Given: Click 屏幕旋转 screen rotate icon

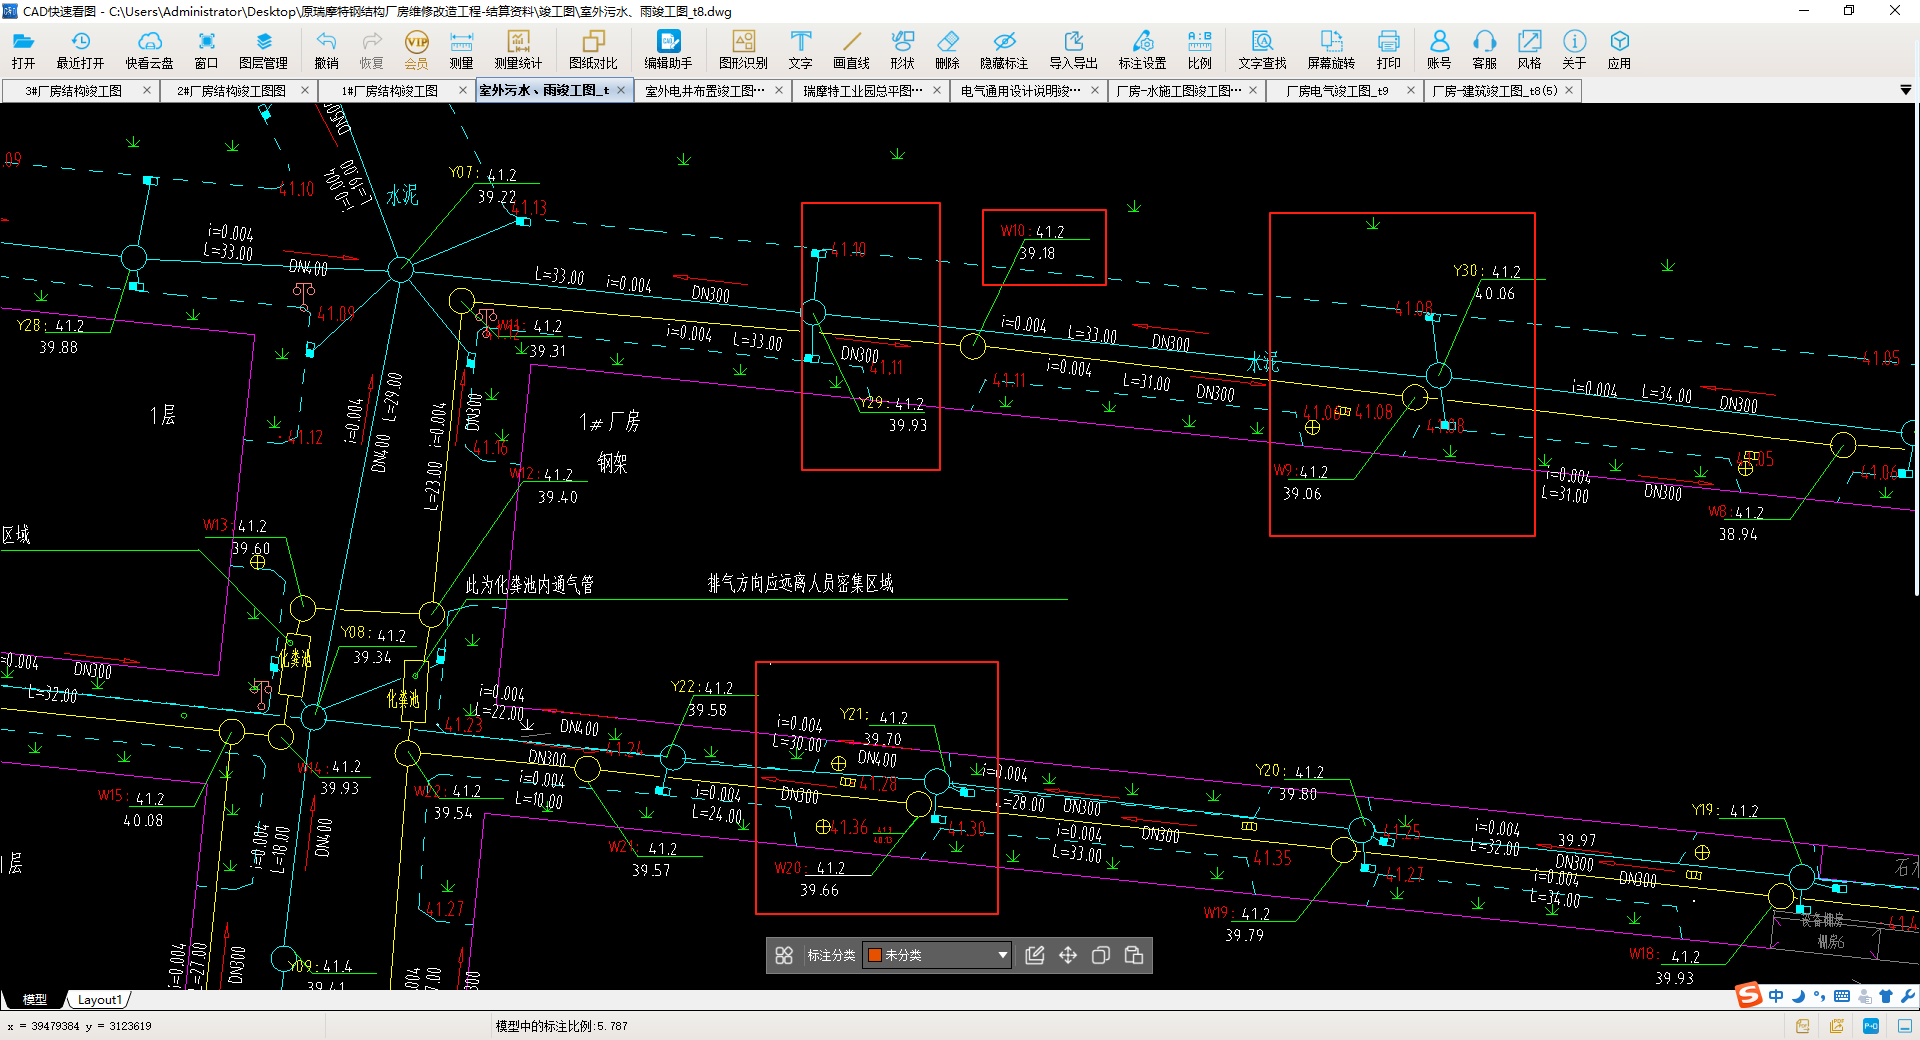Looking at the screenshot, I should 1331,48.
